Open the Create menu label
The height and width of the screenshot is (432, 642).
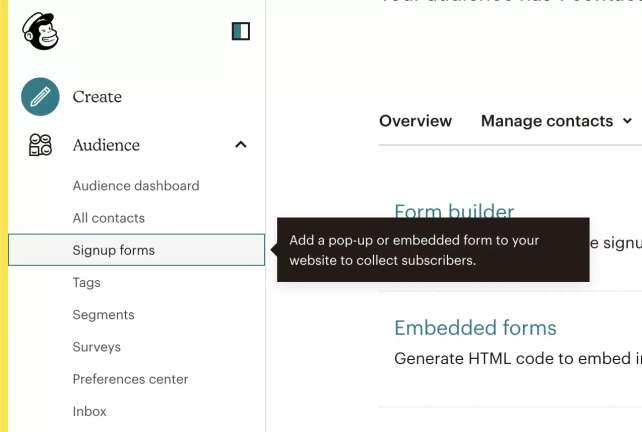click(97, 97)
